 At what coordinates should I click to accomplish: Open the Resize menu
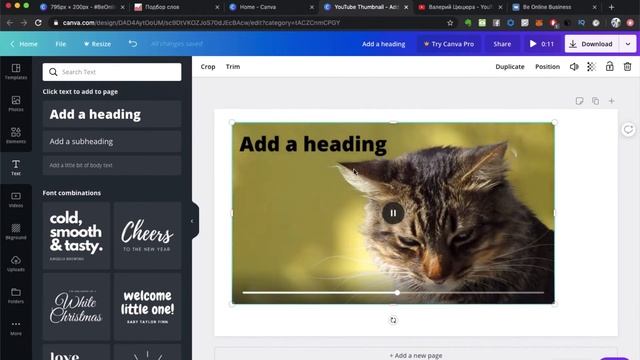click(97, 44)
